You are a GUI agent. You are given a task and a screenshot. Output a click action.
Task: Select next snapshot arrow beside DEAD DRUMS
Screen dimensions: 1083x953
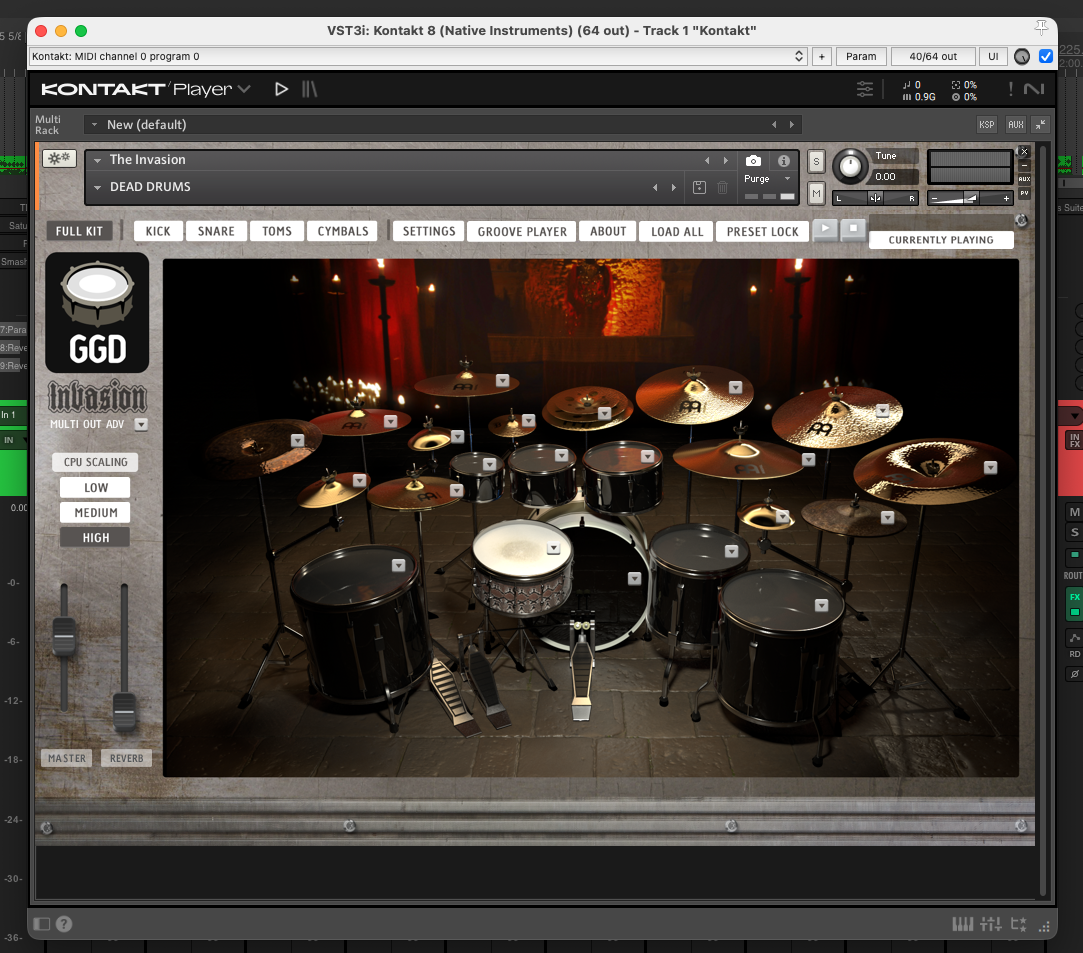click(x=673, y=187)
